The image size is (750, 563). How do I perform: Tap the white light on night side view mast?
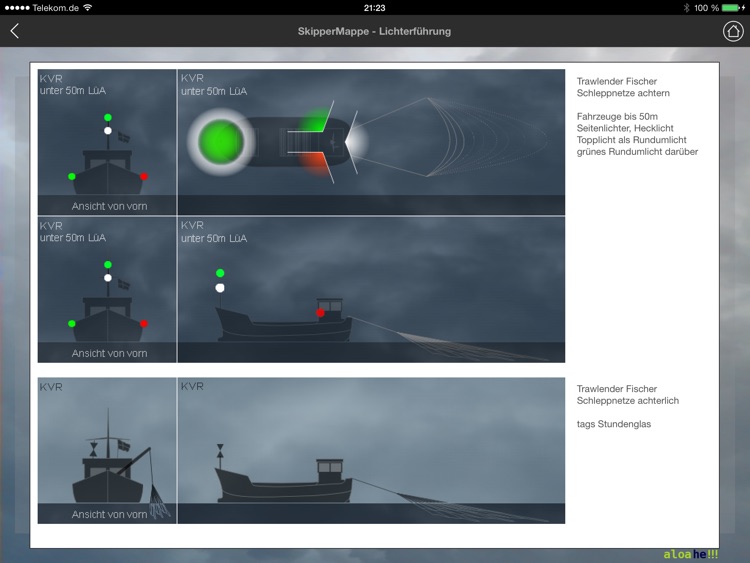[x=220, y=288]
